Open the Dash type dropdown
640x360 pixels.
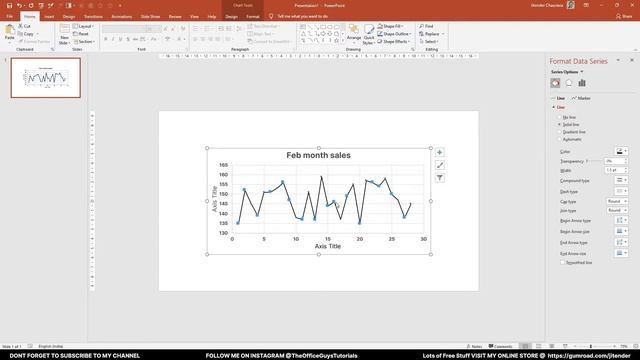pyautogui.click(x=621, y=191)
